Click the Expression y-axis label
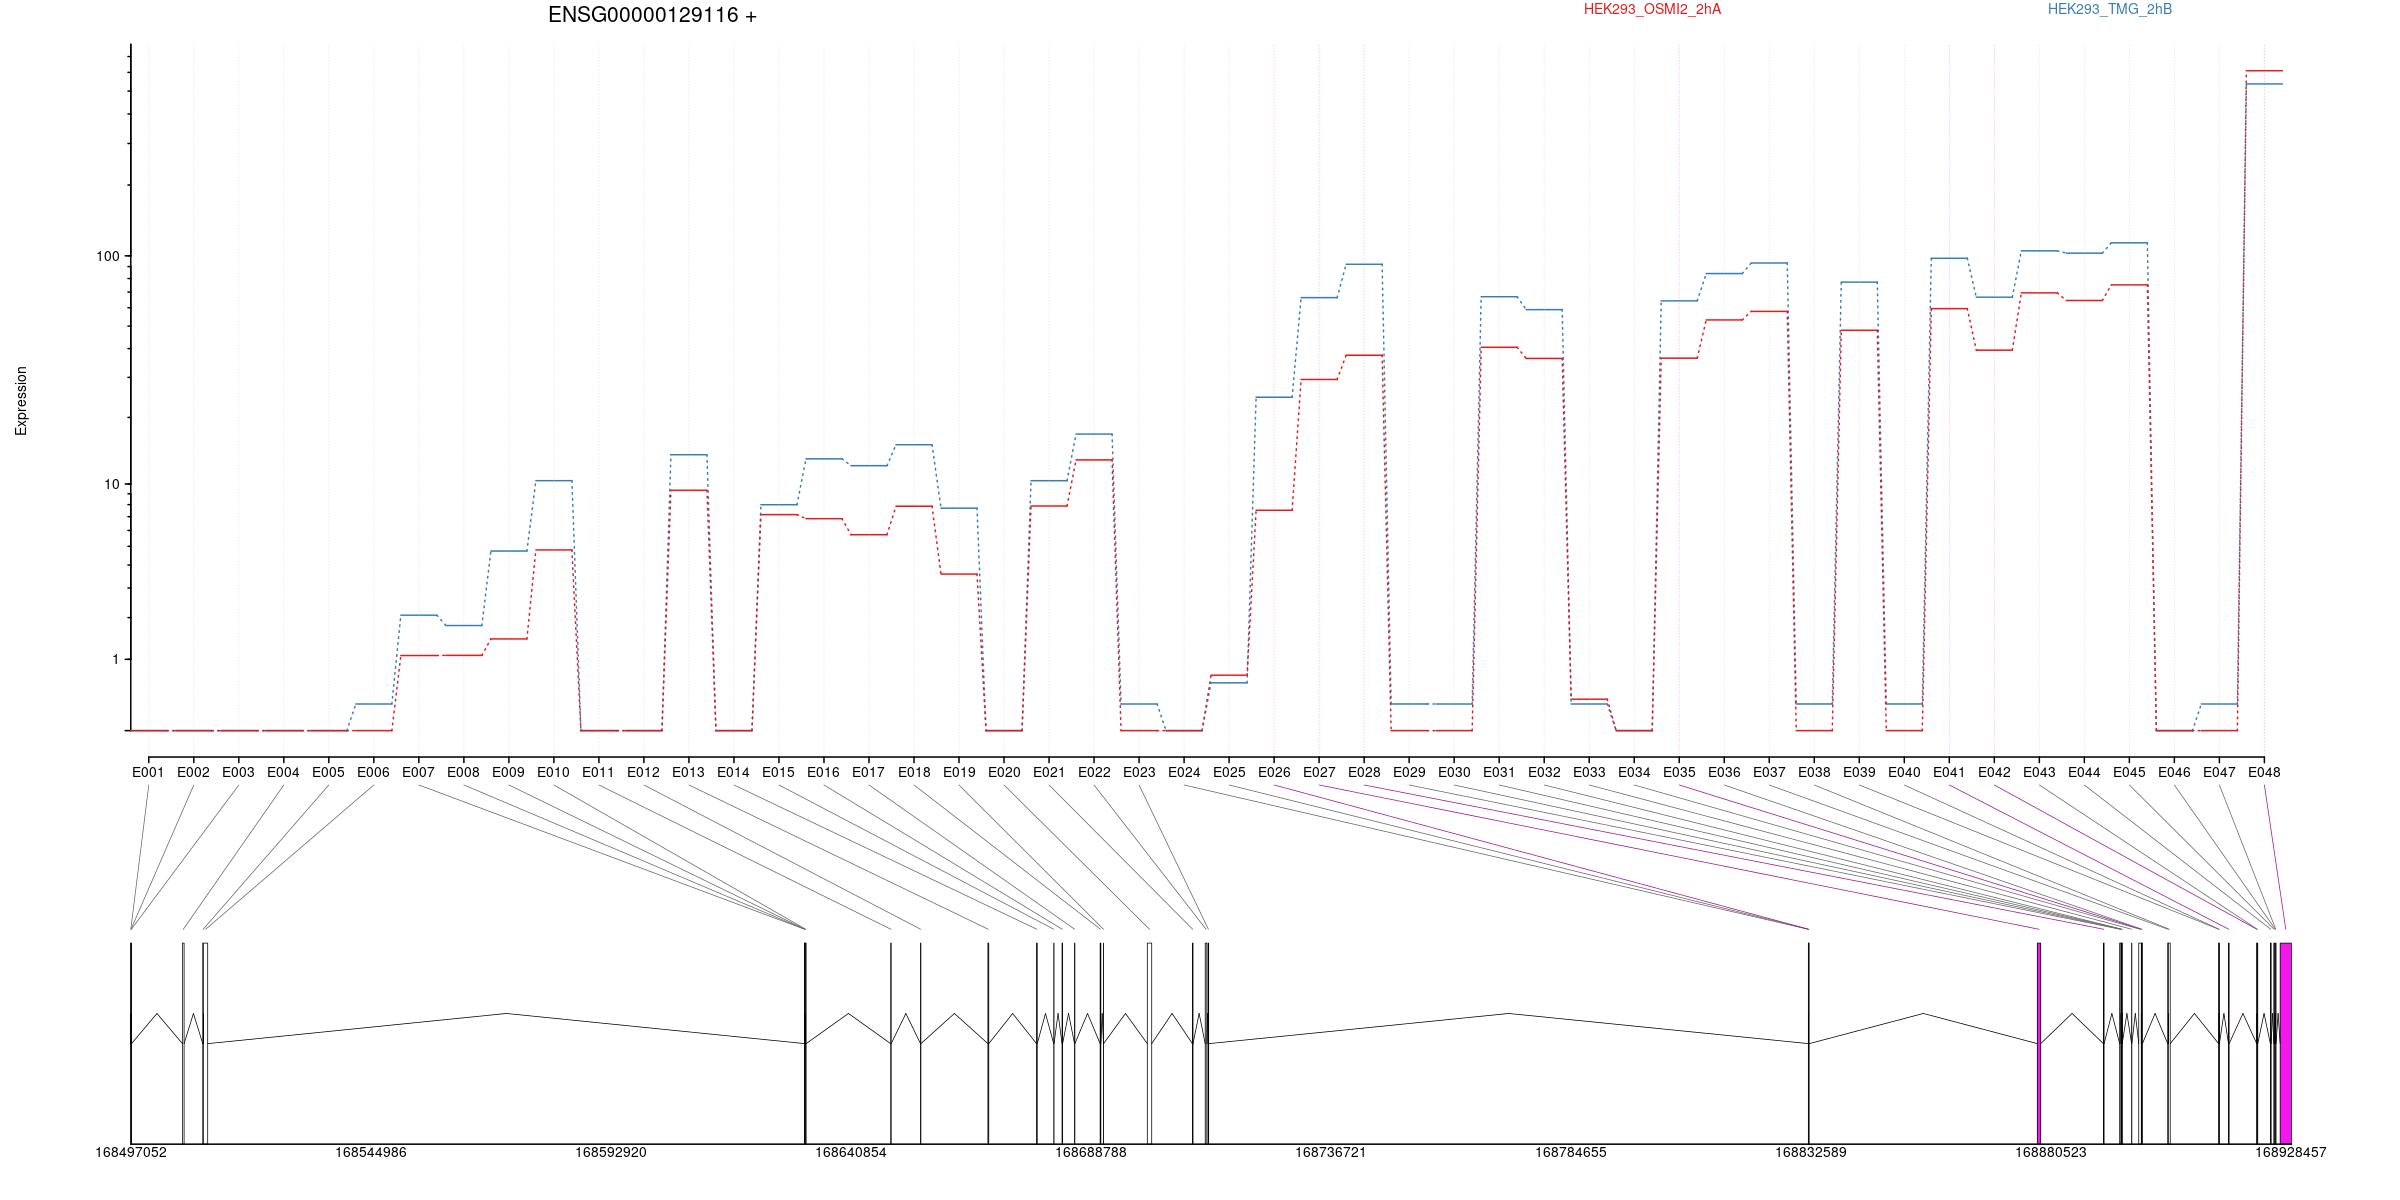Viewport: 2400px width, 1200px height. (x=21, y=401)
